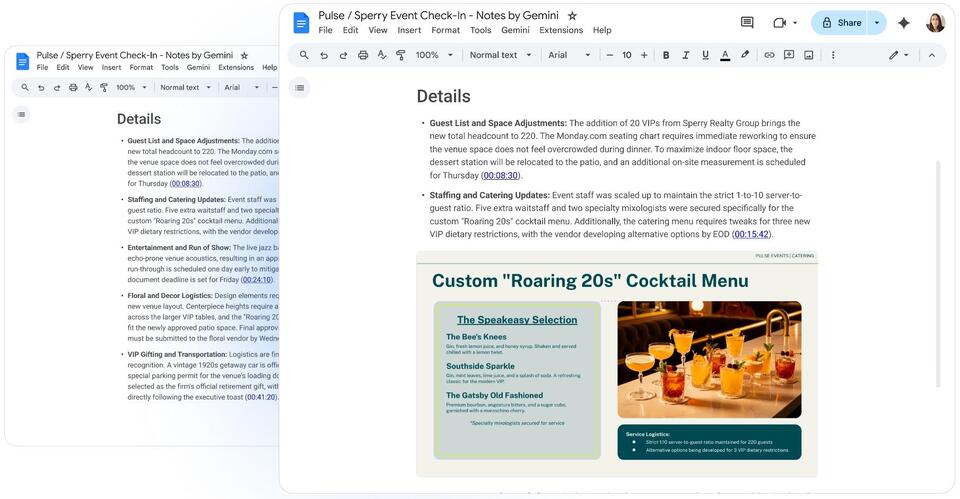Open the Gemini menu in front window
960x499 pixels.
tap(516, 30)
